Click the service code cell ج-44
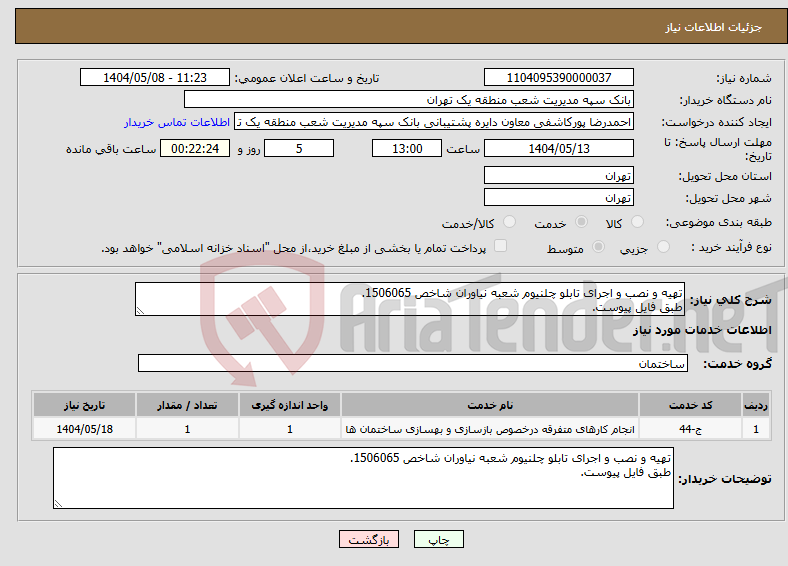This screenshot has width=788, height=566. click(691, 429)
